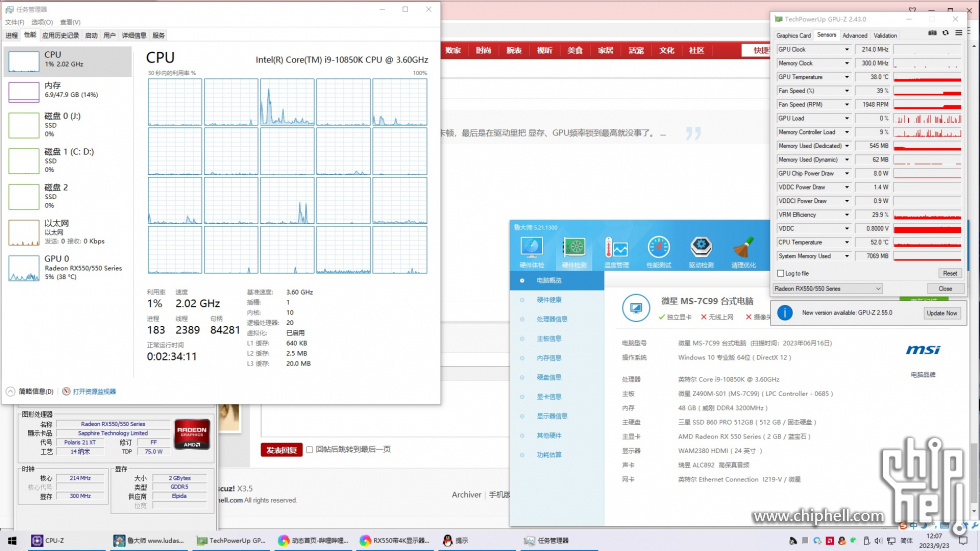Open GPU-Z hamburger menu icon
This screenshot has width=980, height=551.
(x=958, y=33)
